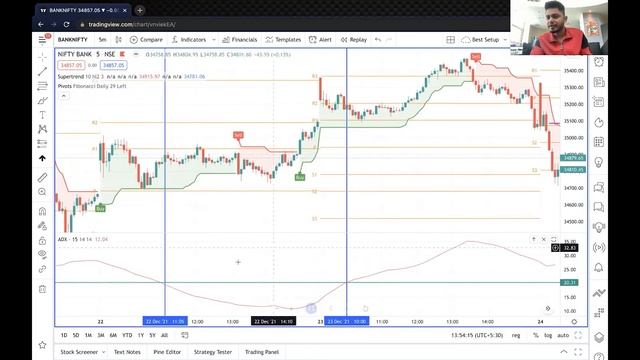
Task: Open the chart patterns tool
Action: [x=42, y=129]
